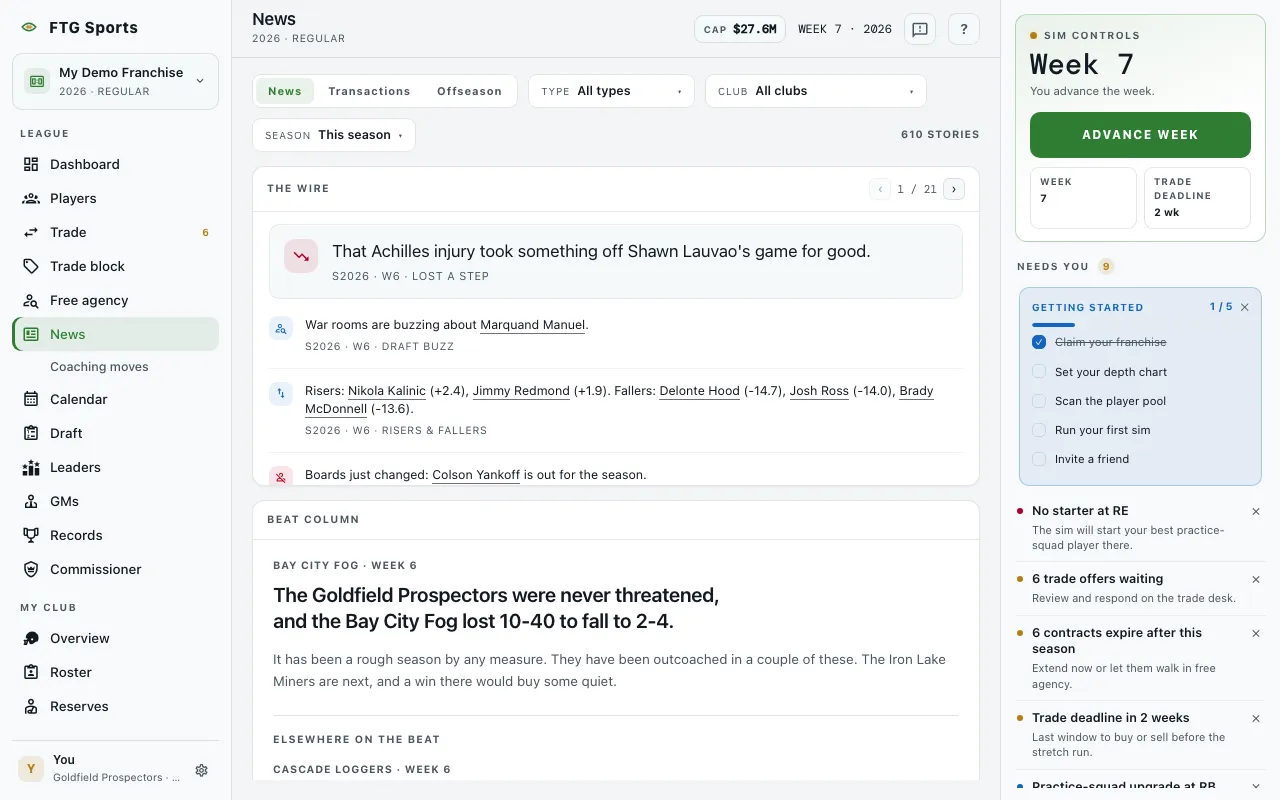
Task: Switch to the Offseason tab
Action: pyautogui.click(x=469, y=91)
